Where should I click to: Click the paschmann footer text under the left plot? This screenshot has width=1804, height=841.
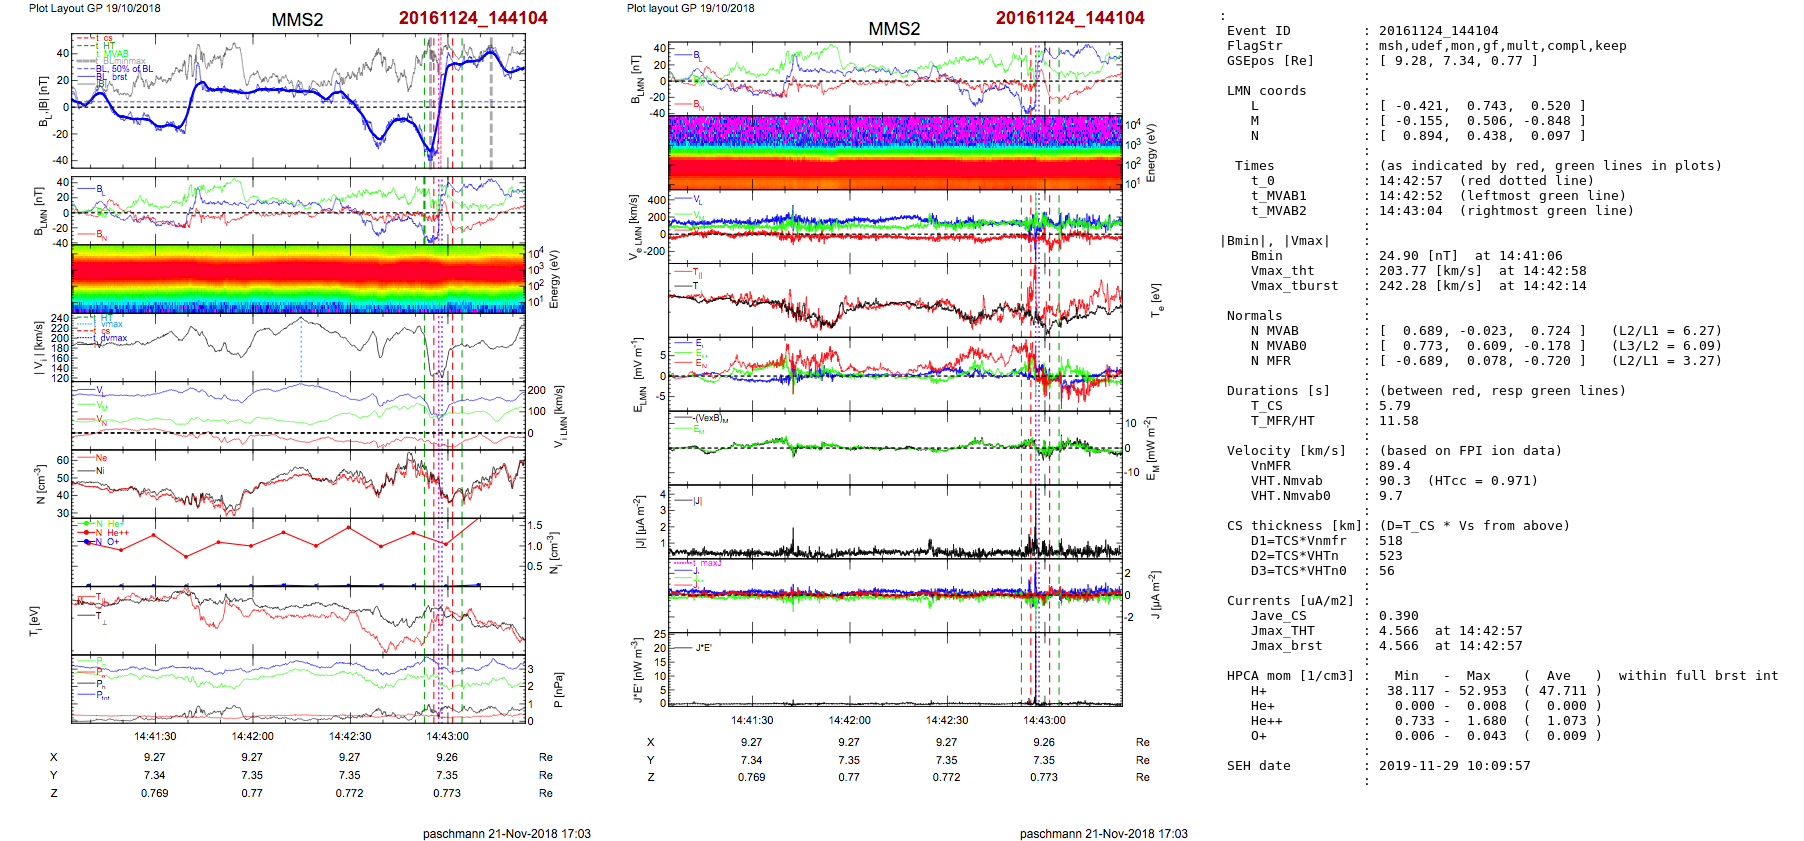click(x=506, y=833)
